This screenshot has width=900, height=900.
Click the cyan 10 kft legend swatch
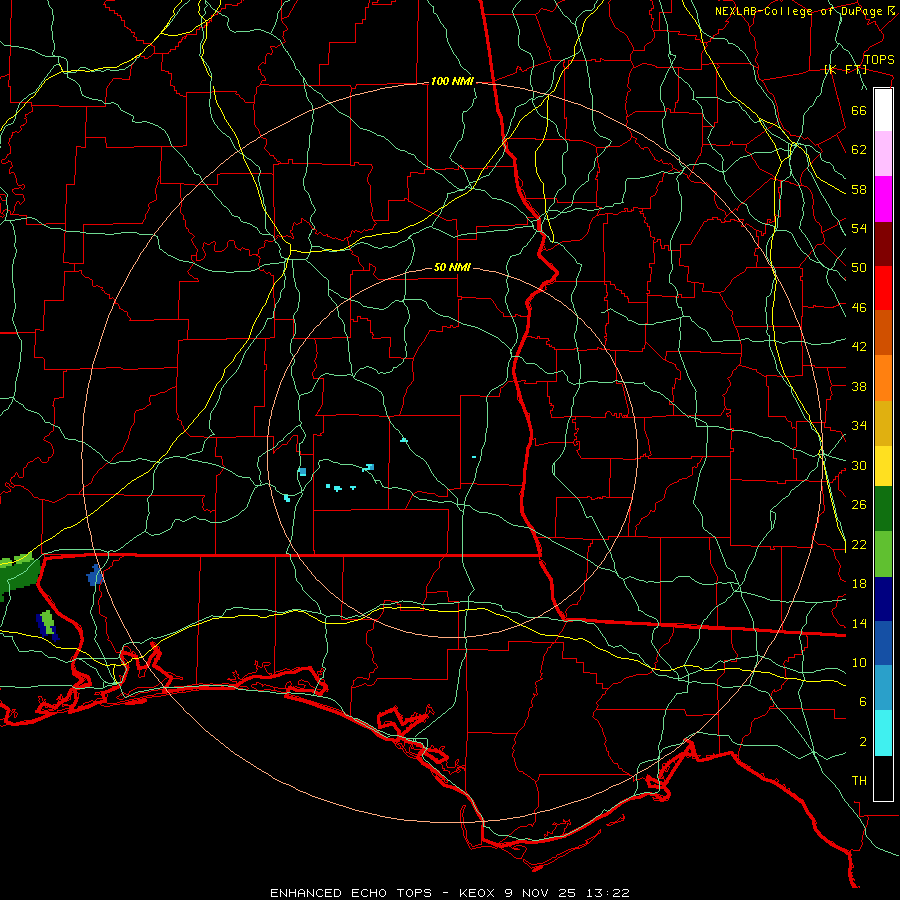[883, 732]
